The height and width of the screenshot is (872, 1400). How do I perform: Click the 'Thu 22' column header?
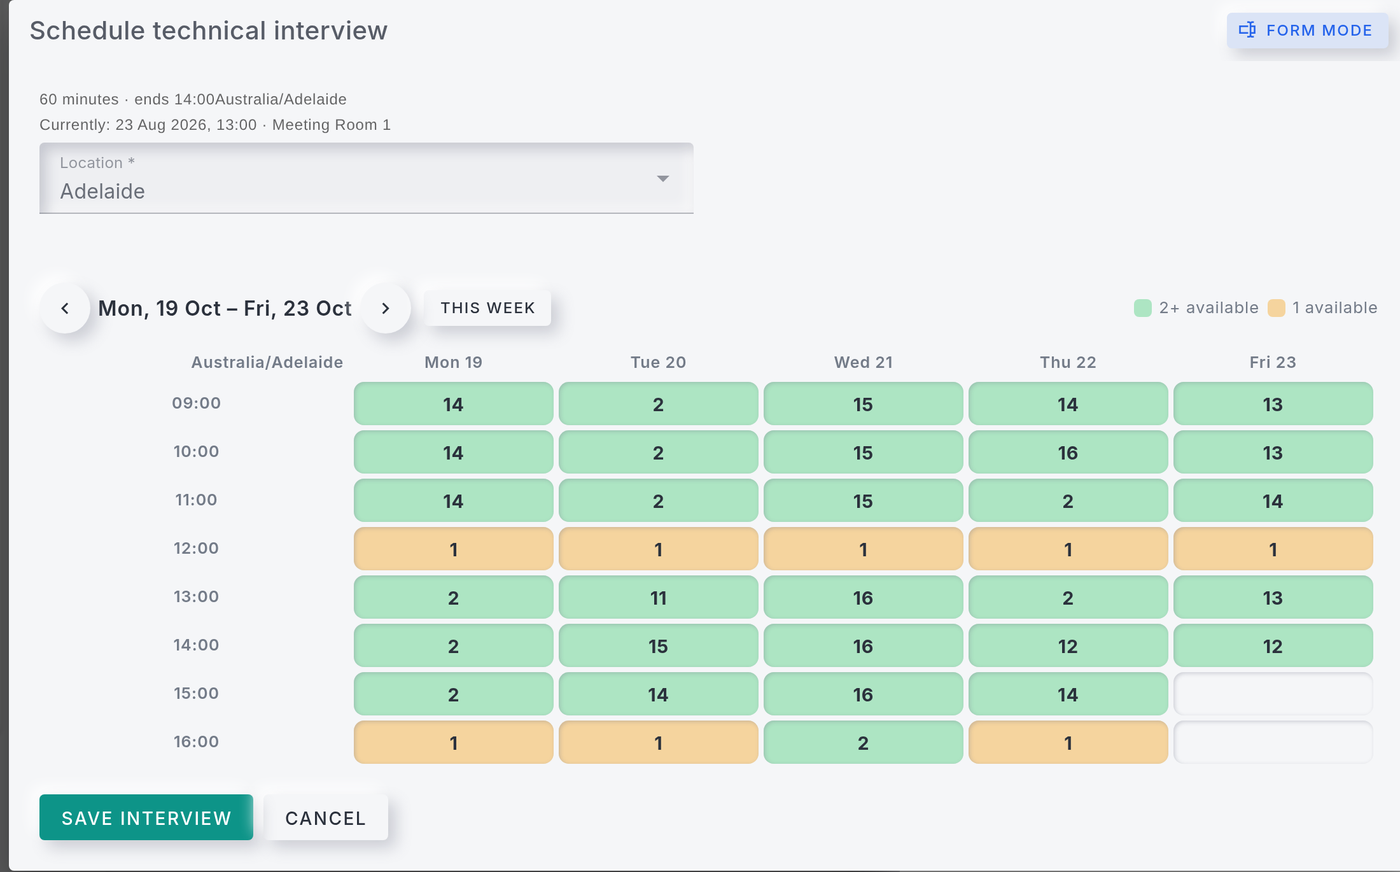tap(1068, 362)
